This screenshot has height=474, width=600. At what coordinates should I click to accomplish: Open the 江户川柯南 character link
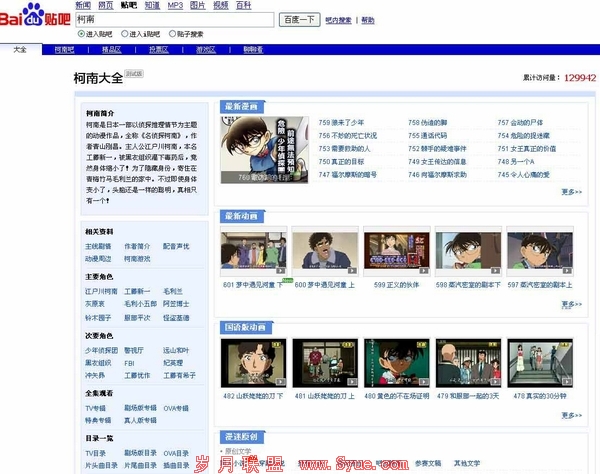coord(101,292)
